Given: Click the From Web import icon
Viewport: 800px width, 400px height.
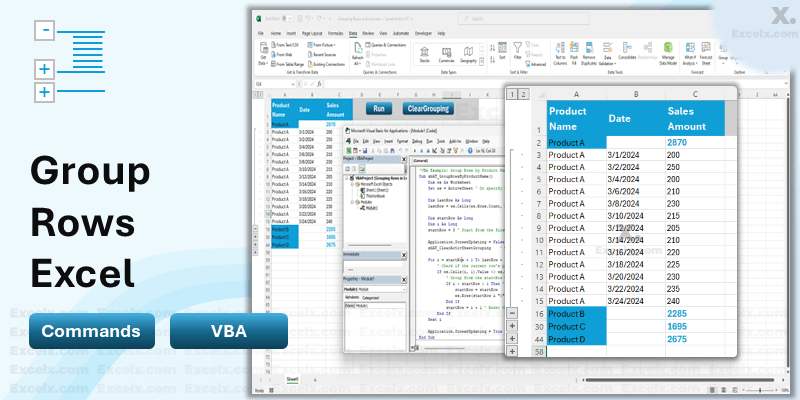Looking at the screenshot, I should 273,55.
